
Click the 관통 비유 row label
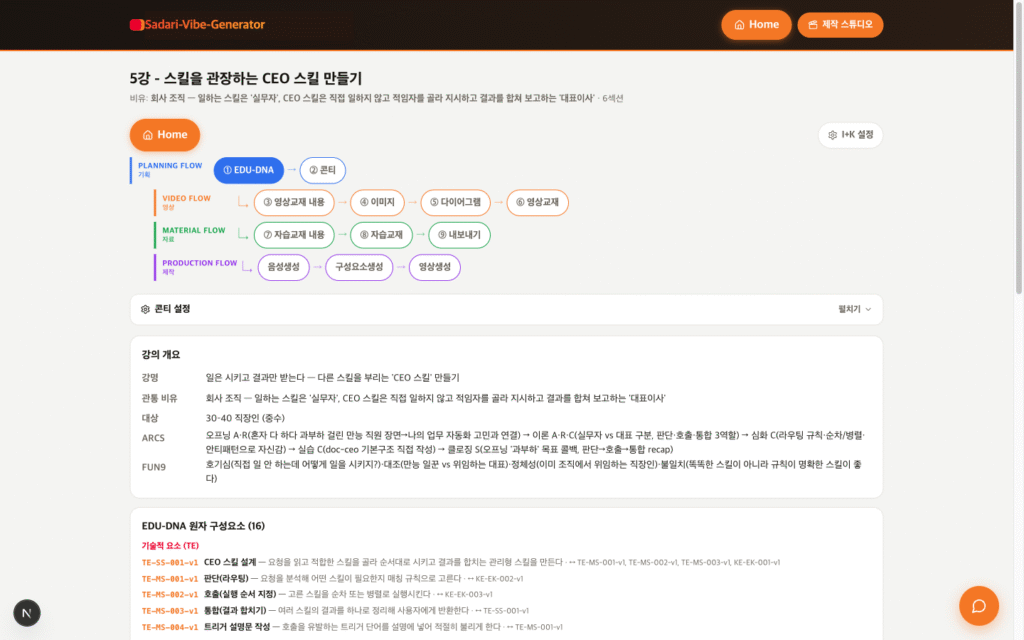(x=159, y=398)
